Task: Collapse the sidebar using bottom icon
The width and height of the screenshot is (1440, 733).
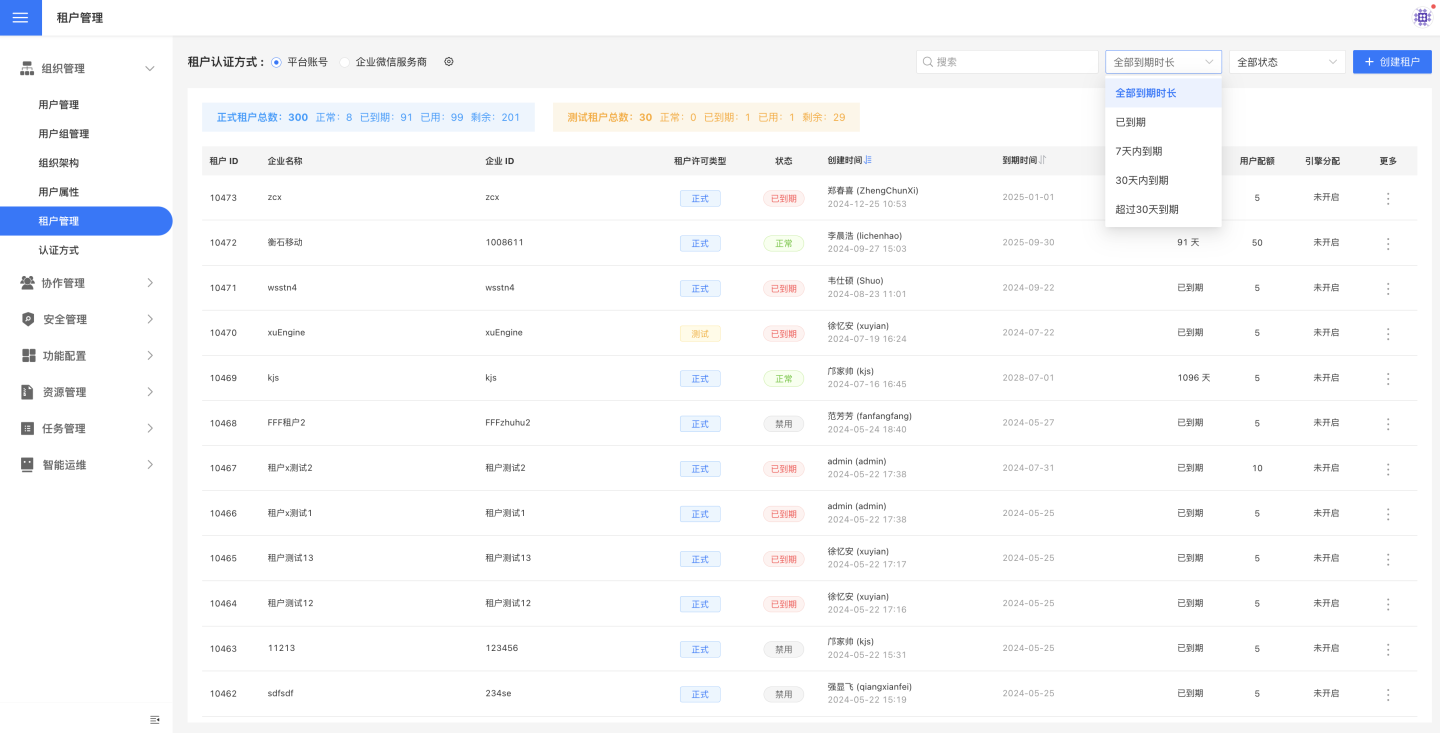Action: point(155,719)
